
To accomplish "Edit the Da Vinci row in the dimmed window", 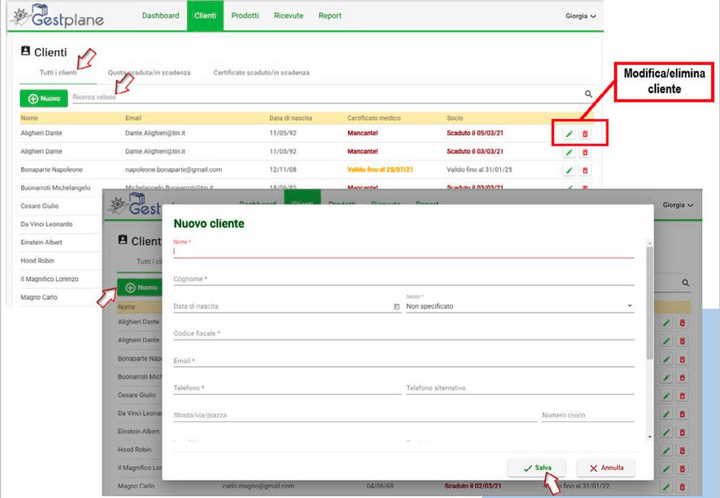I will 666,414.
